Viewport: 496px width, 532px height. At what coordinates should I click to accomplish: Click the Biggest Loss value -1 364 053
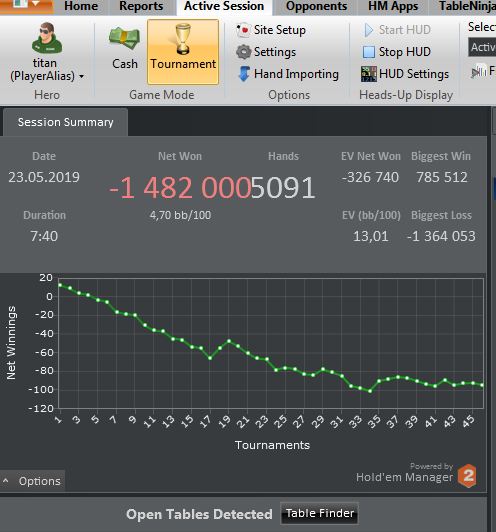tap(441, 236)
